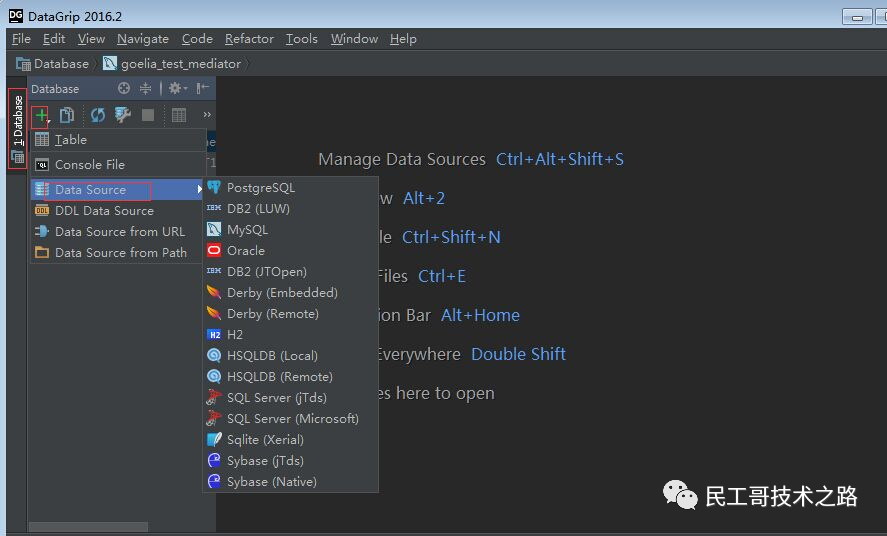Select SQL Server (Microsoft) data source
This screenshot has height=536, width=887.
tap(290, 418)
